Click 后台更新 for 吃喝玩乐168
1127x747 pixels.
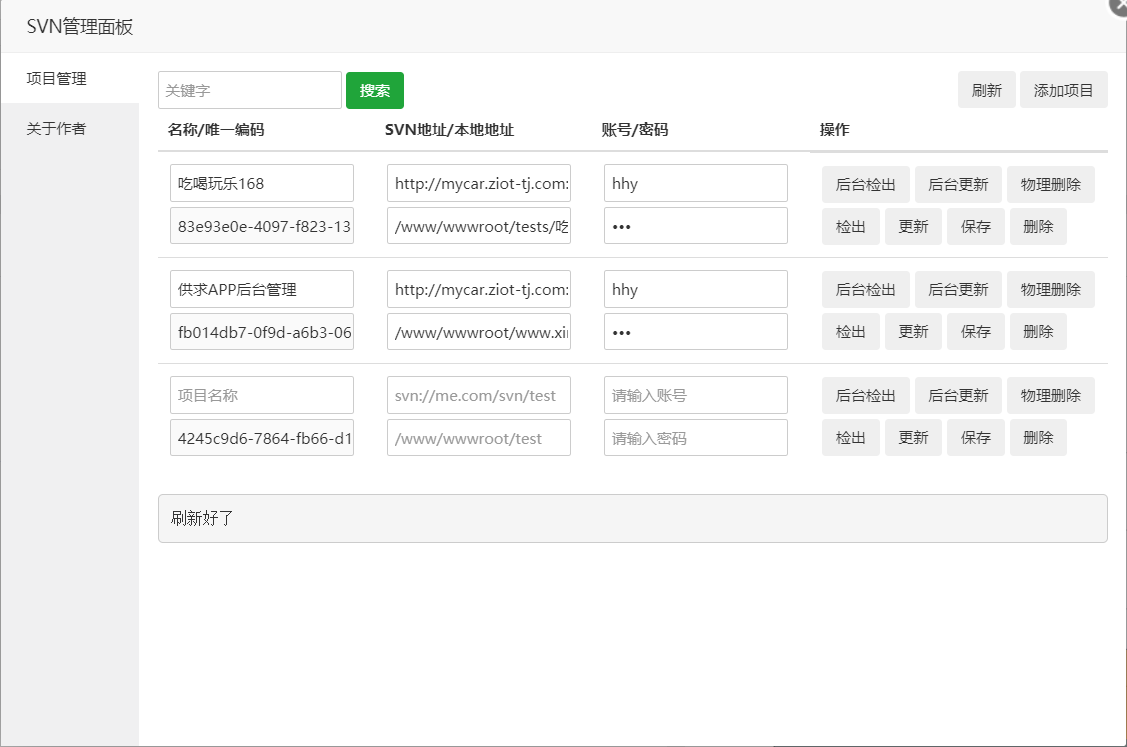(958, 185)
